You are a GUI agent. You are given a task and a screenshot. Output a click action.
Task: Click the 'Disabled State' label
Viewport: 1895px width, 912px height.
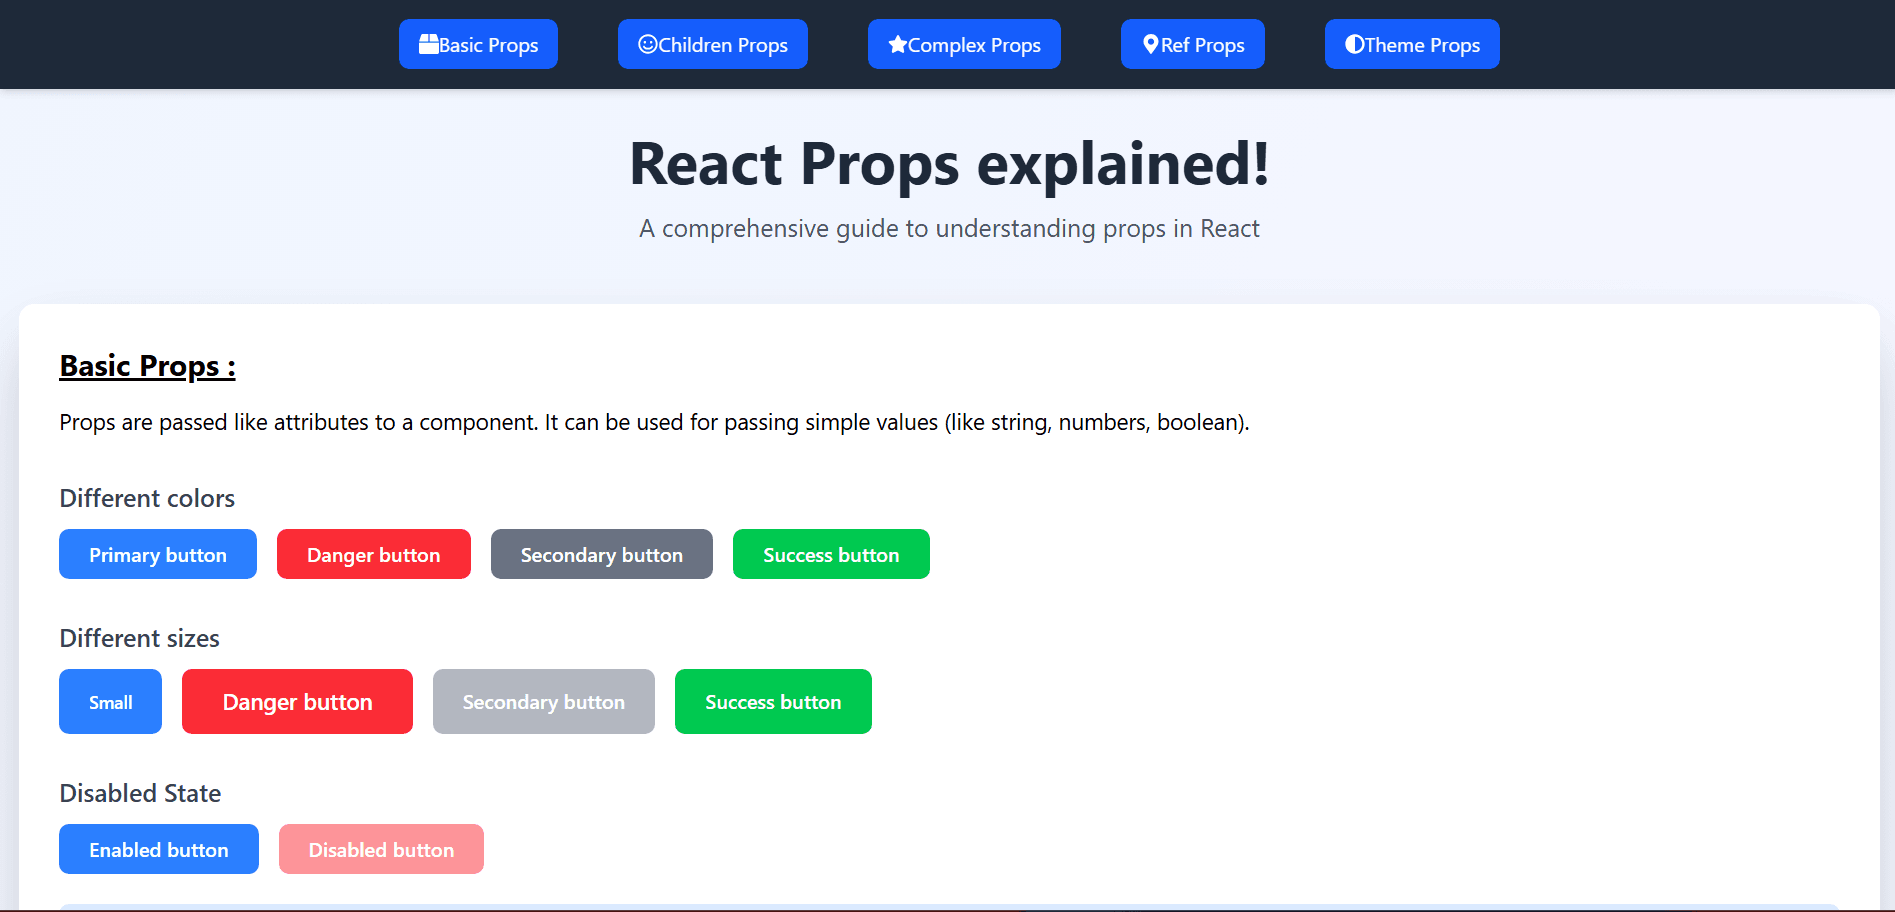[140, 793]
